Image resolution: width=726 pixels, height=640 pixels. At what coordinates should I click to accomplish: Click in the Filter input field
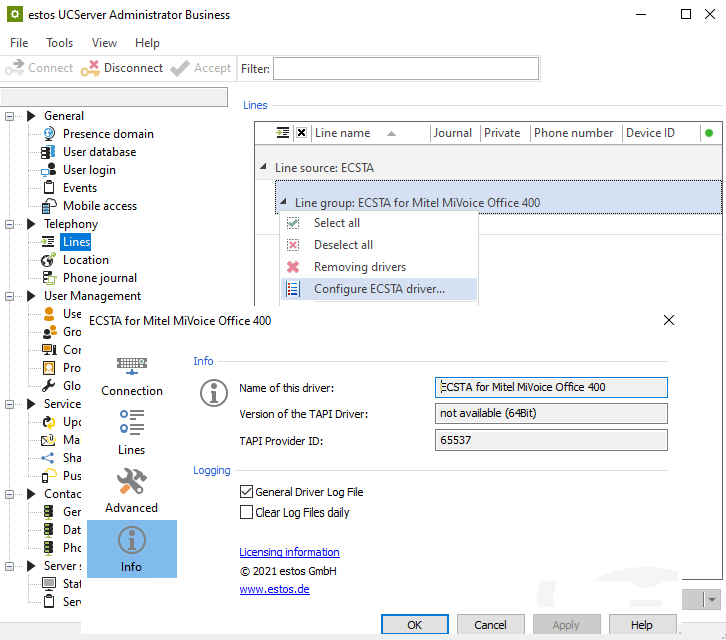(x=405, y=68)
